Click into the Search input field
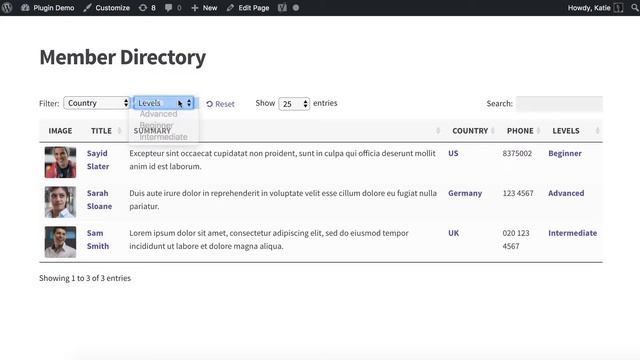Viewport: 640px width, 360px height. (x=559, y=104)
